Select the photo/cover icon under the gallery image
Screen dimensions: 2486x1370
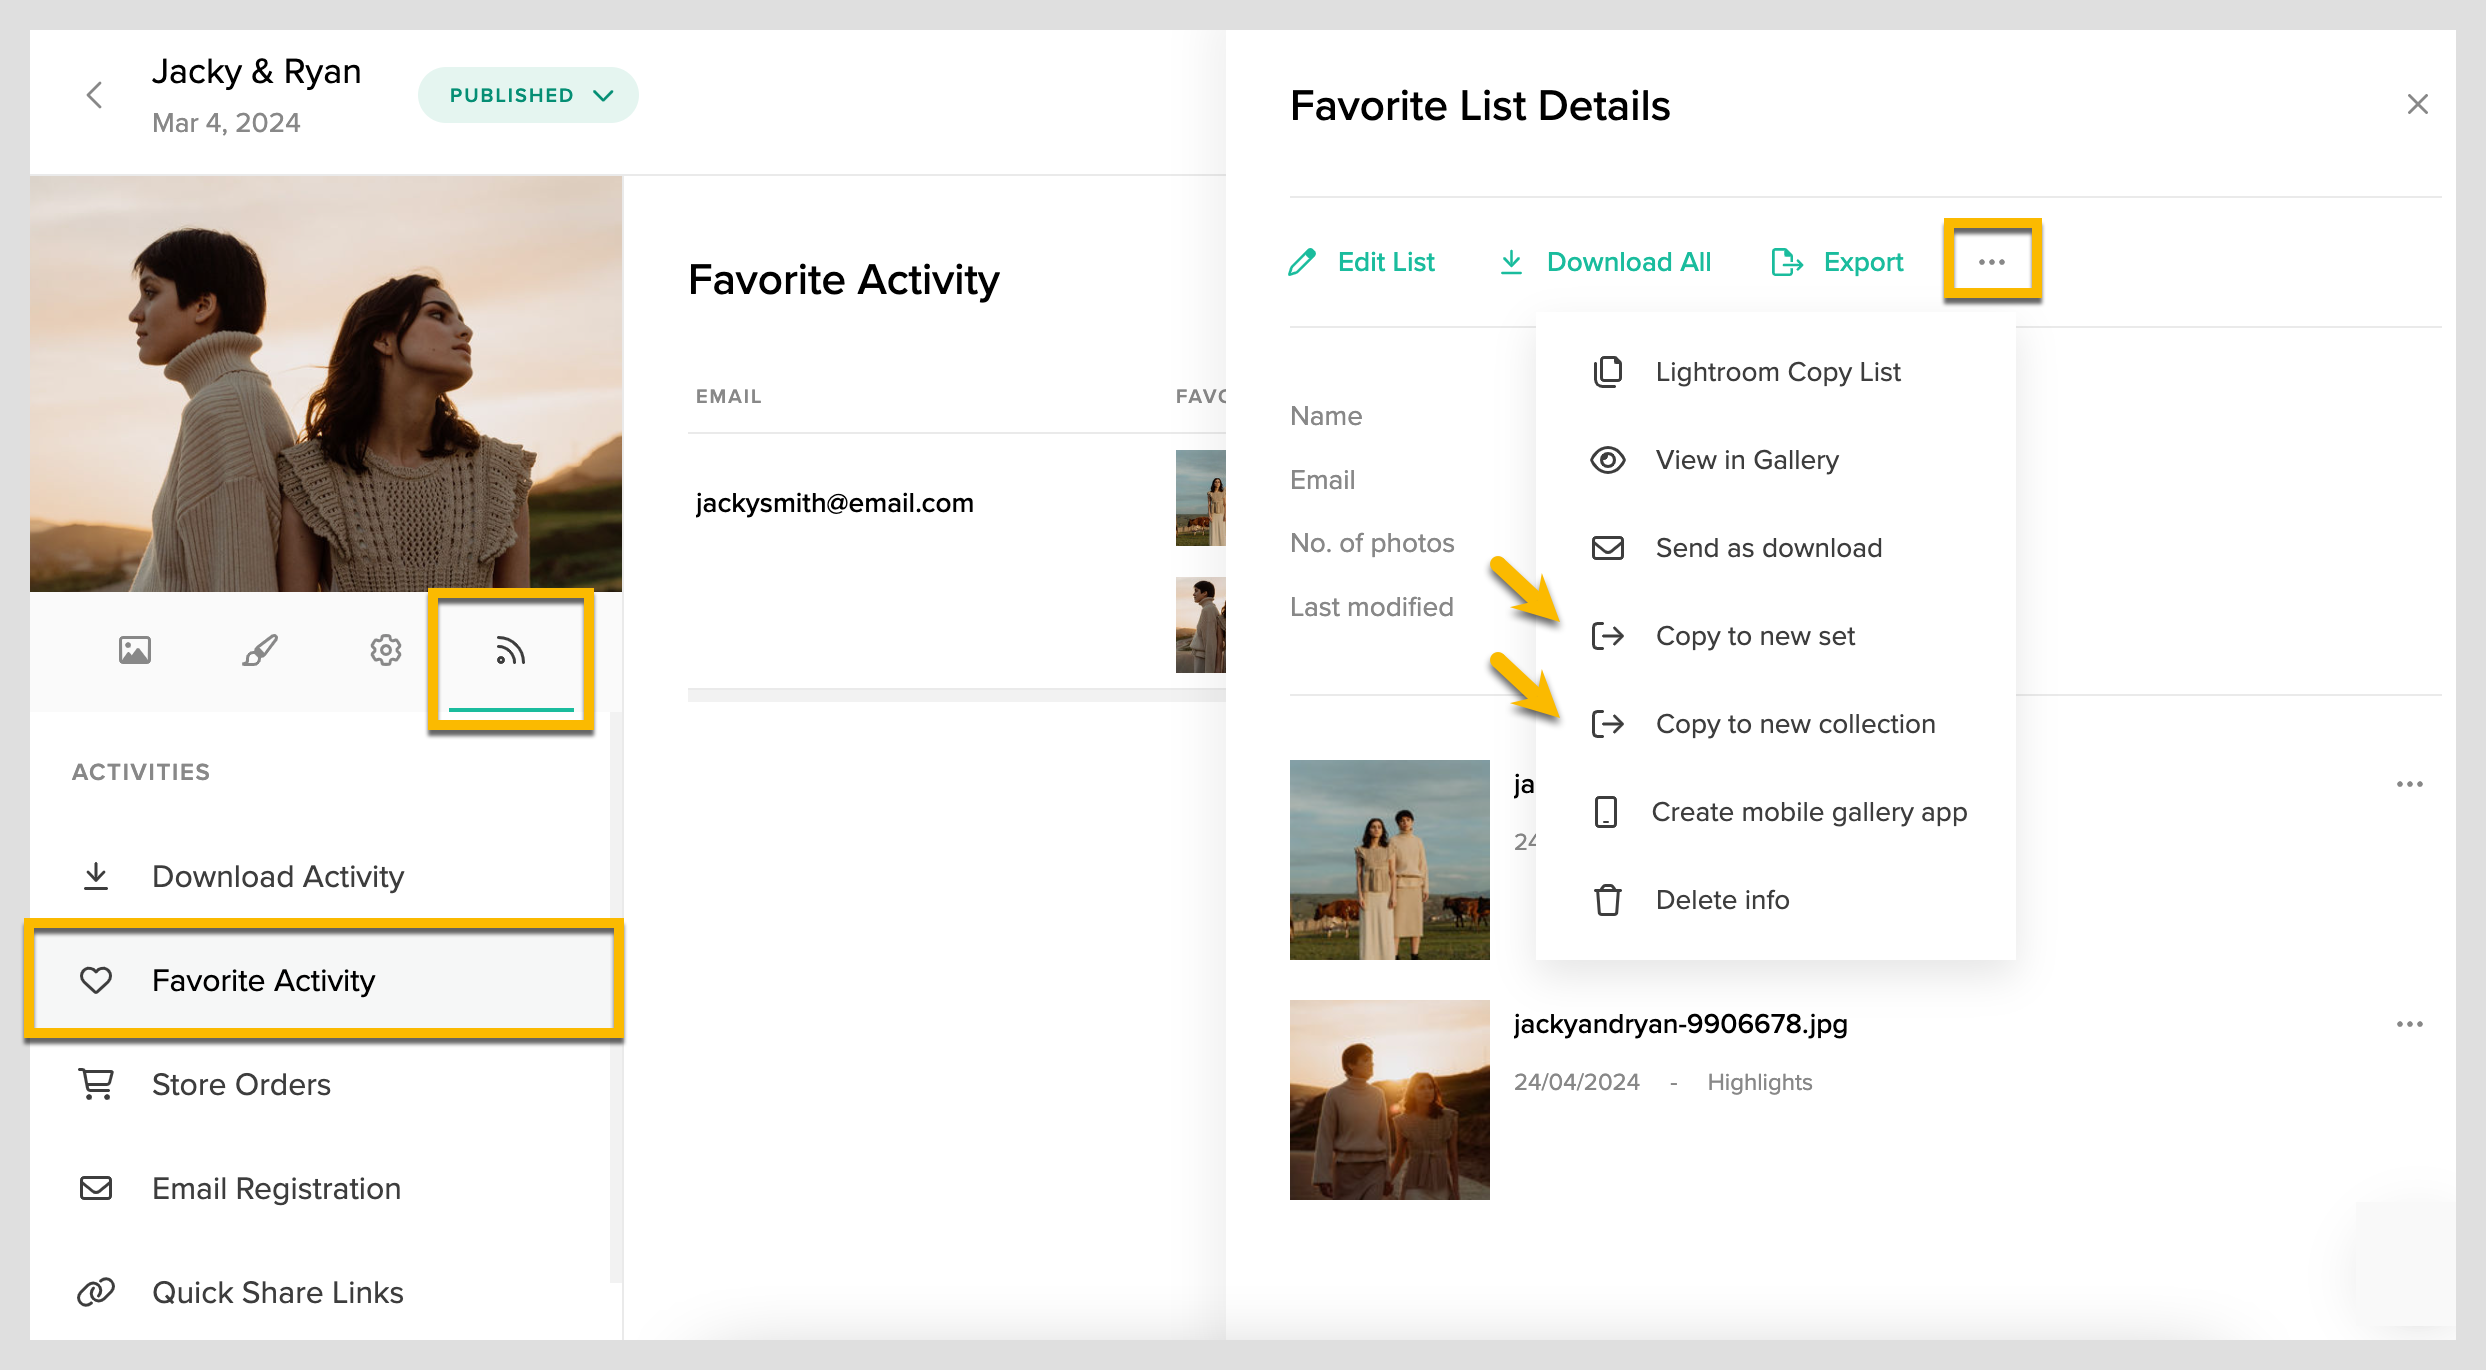(x=135, y=650)
